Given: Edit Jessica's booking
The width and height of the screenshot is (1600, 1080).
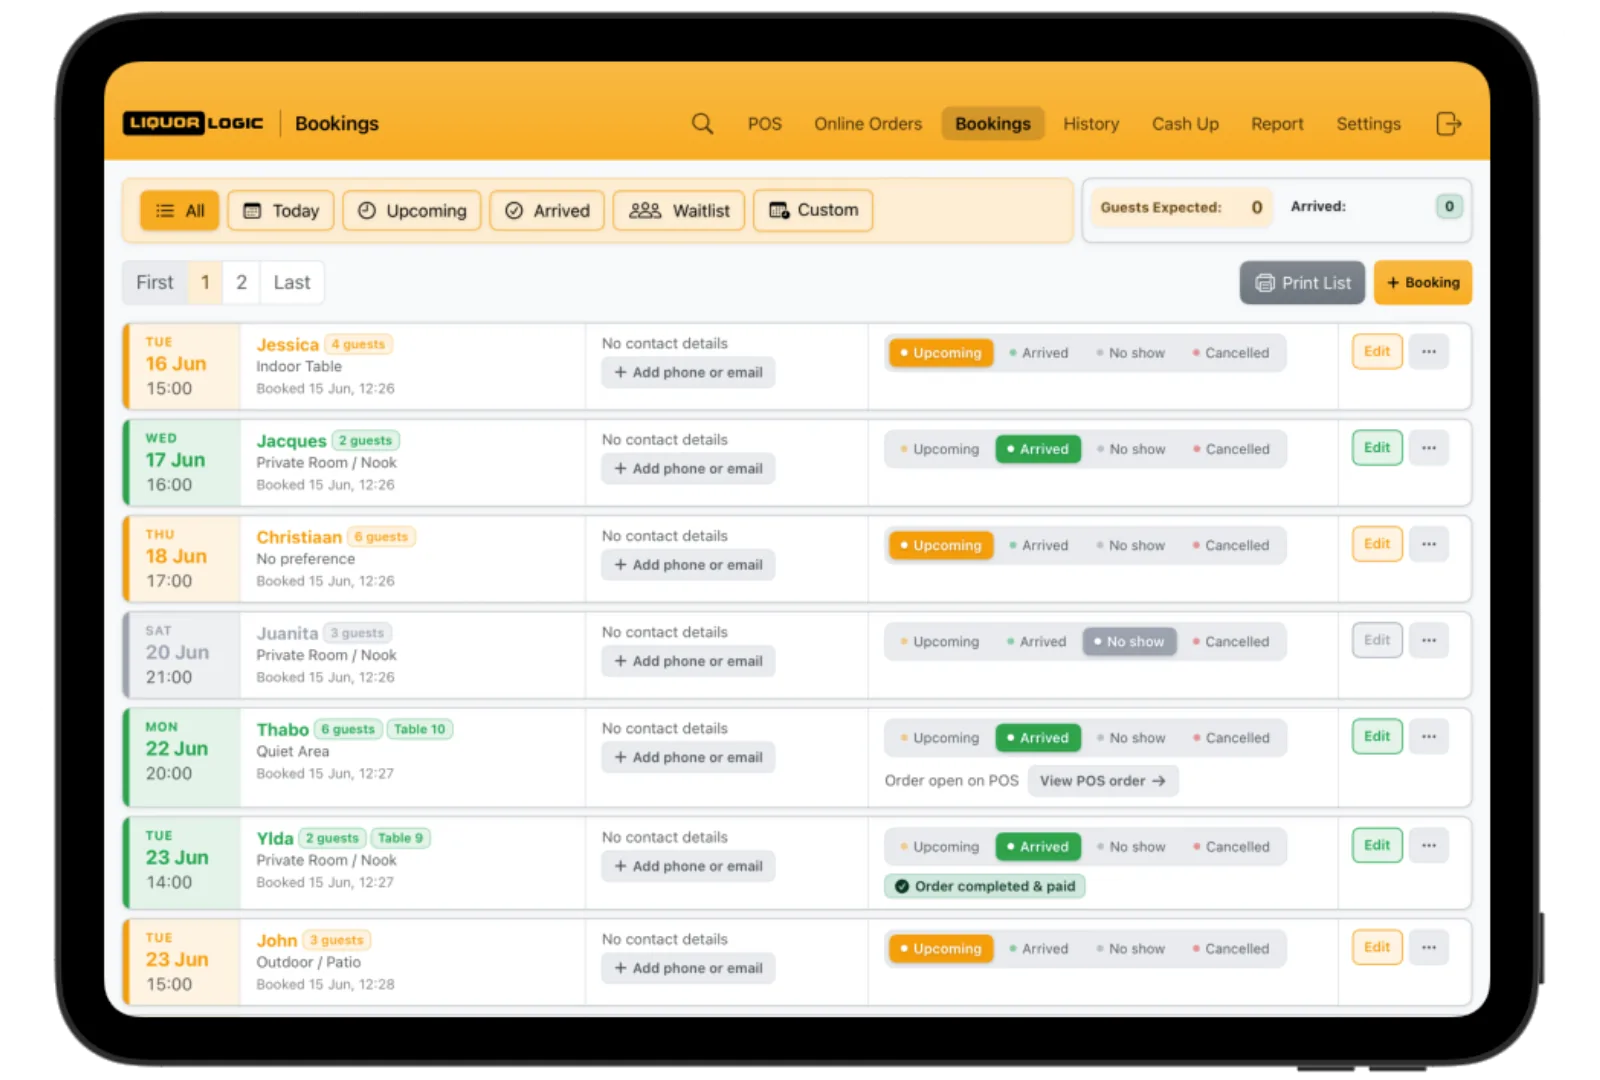Looking at the screenshot, I should point(1377,352).
